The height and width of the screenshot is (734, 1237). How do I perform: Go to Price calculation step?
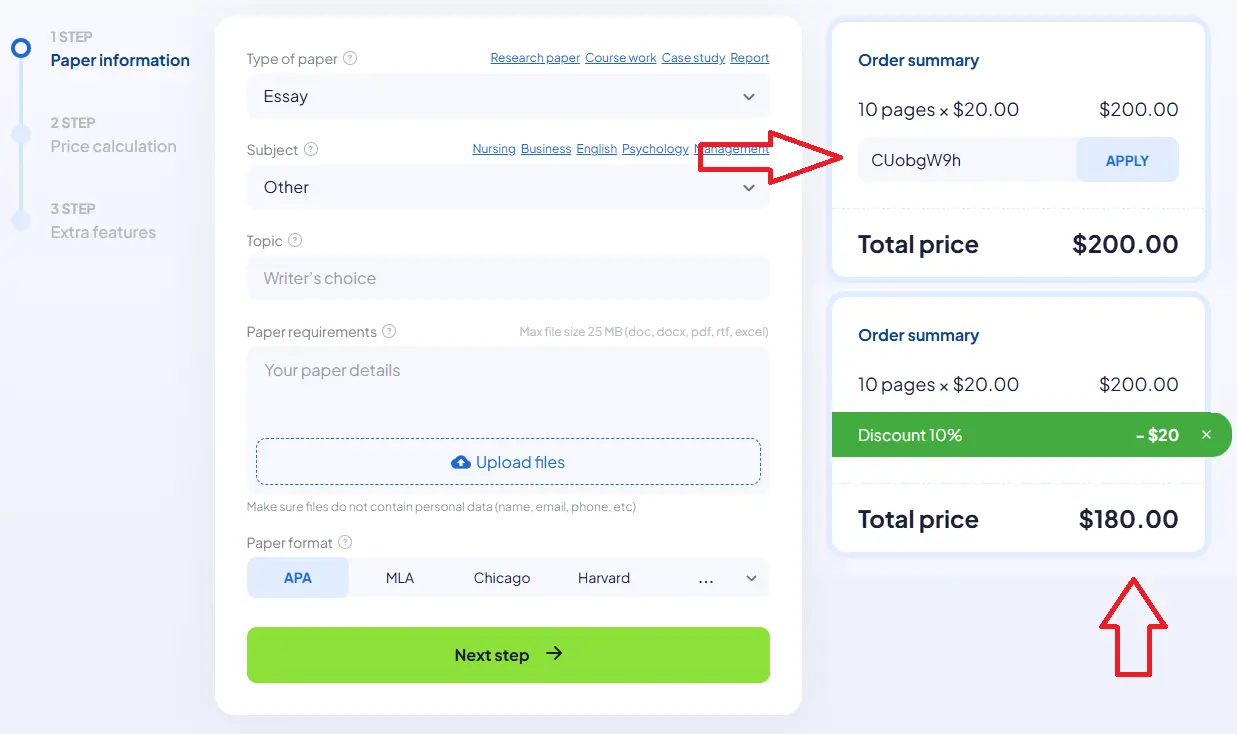pyautogui.click(x=113, y=146)
